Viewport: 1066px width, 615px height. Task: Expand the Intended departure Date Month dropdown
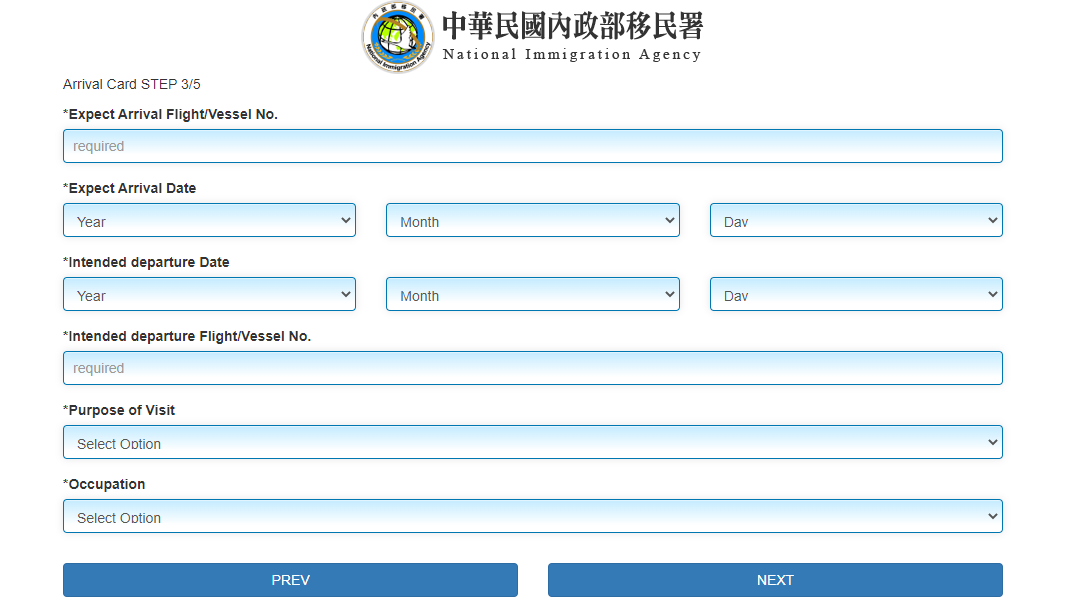pos(532,295)
